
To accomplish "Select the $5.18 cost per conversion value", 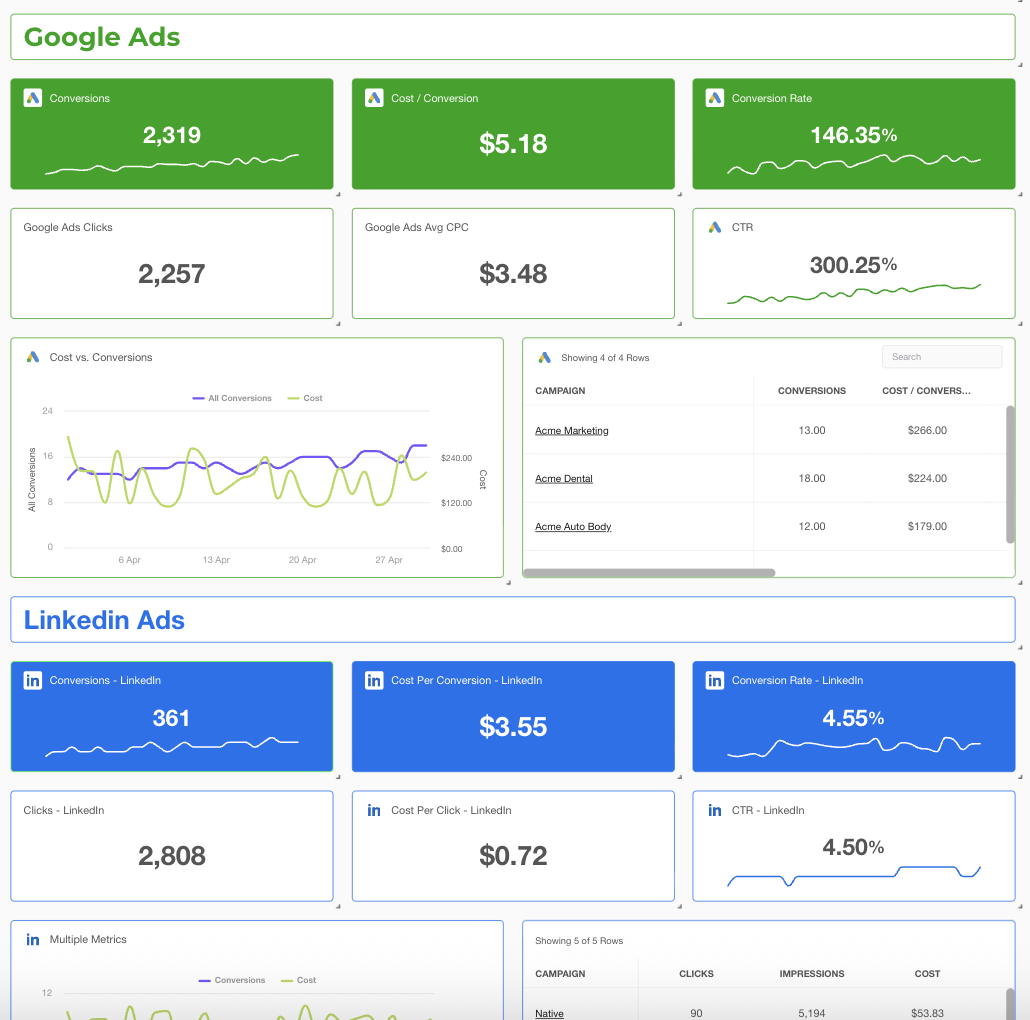I will (513, 144).
